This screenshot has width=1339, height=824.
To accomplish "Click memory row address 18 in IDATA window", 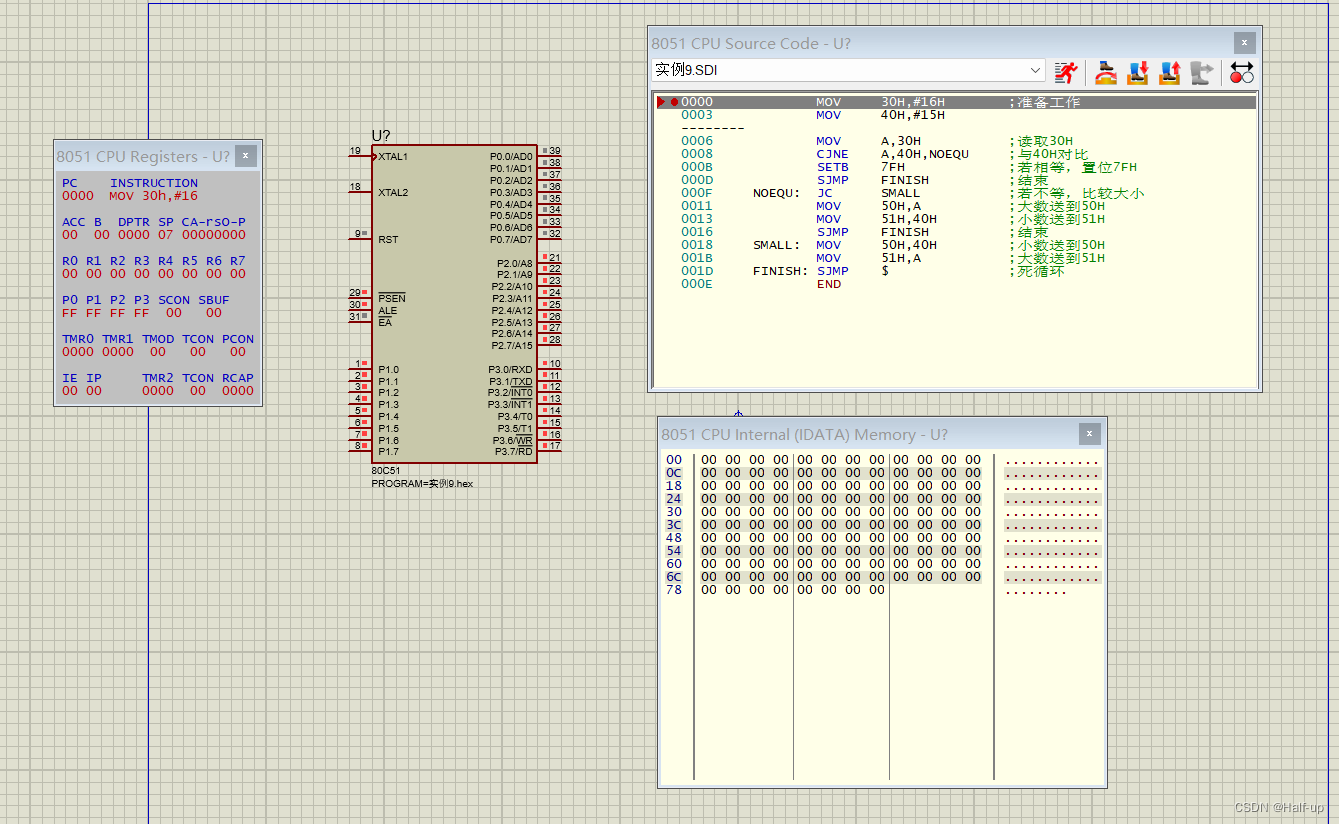I will (674, 486).
